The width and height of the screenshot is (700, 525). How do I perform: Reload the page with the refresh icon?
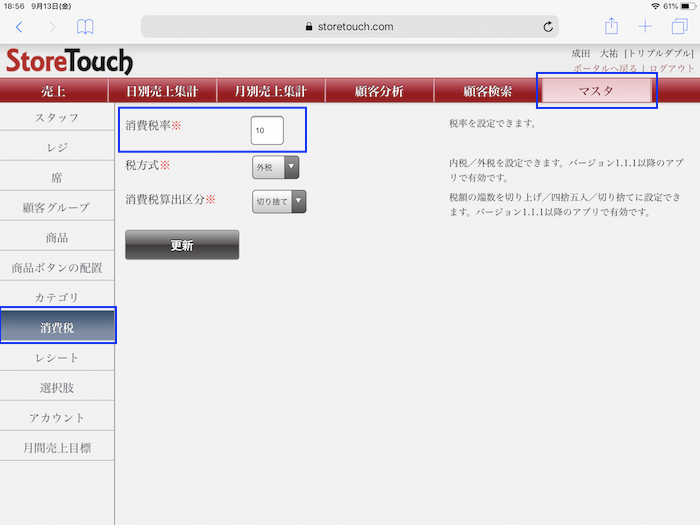(548, 27)
